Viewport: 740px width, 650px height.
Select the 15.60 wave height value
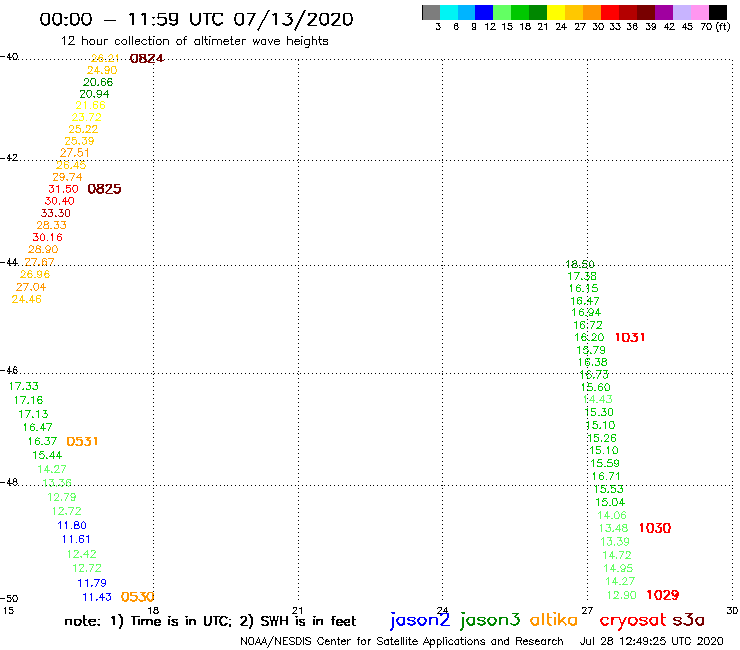[596, 387]
